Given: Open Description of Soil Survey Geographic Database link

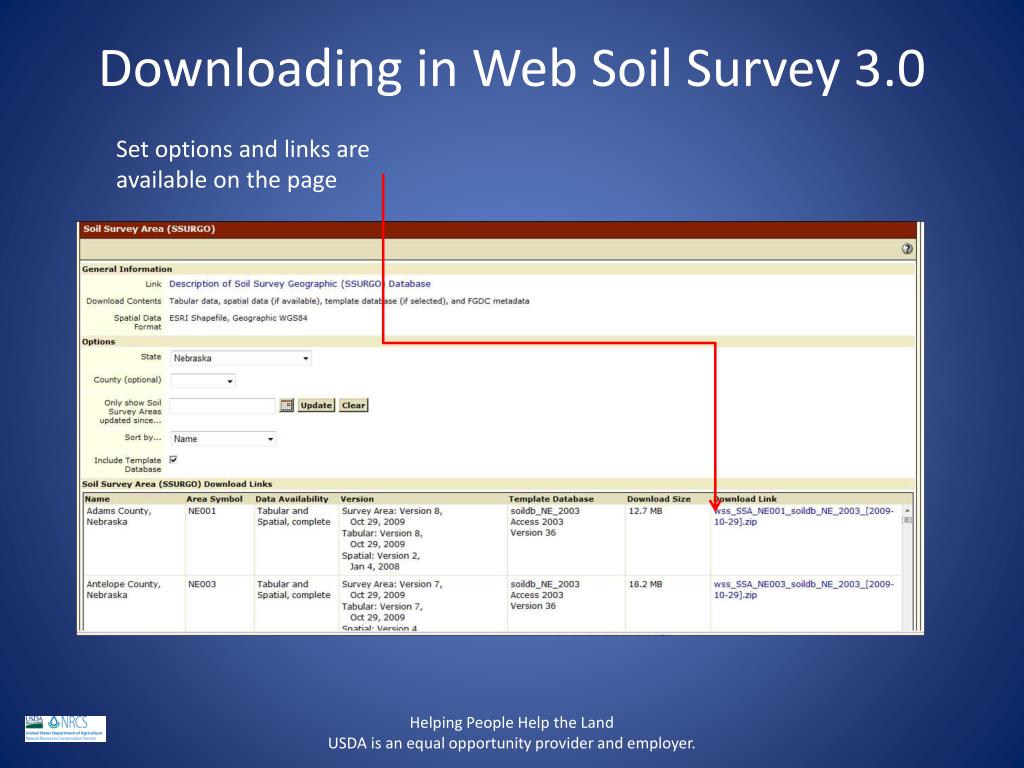Looking at the screenshot, I should tap(300, 284).
